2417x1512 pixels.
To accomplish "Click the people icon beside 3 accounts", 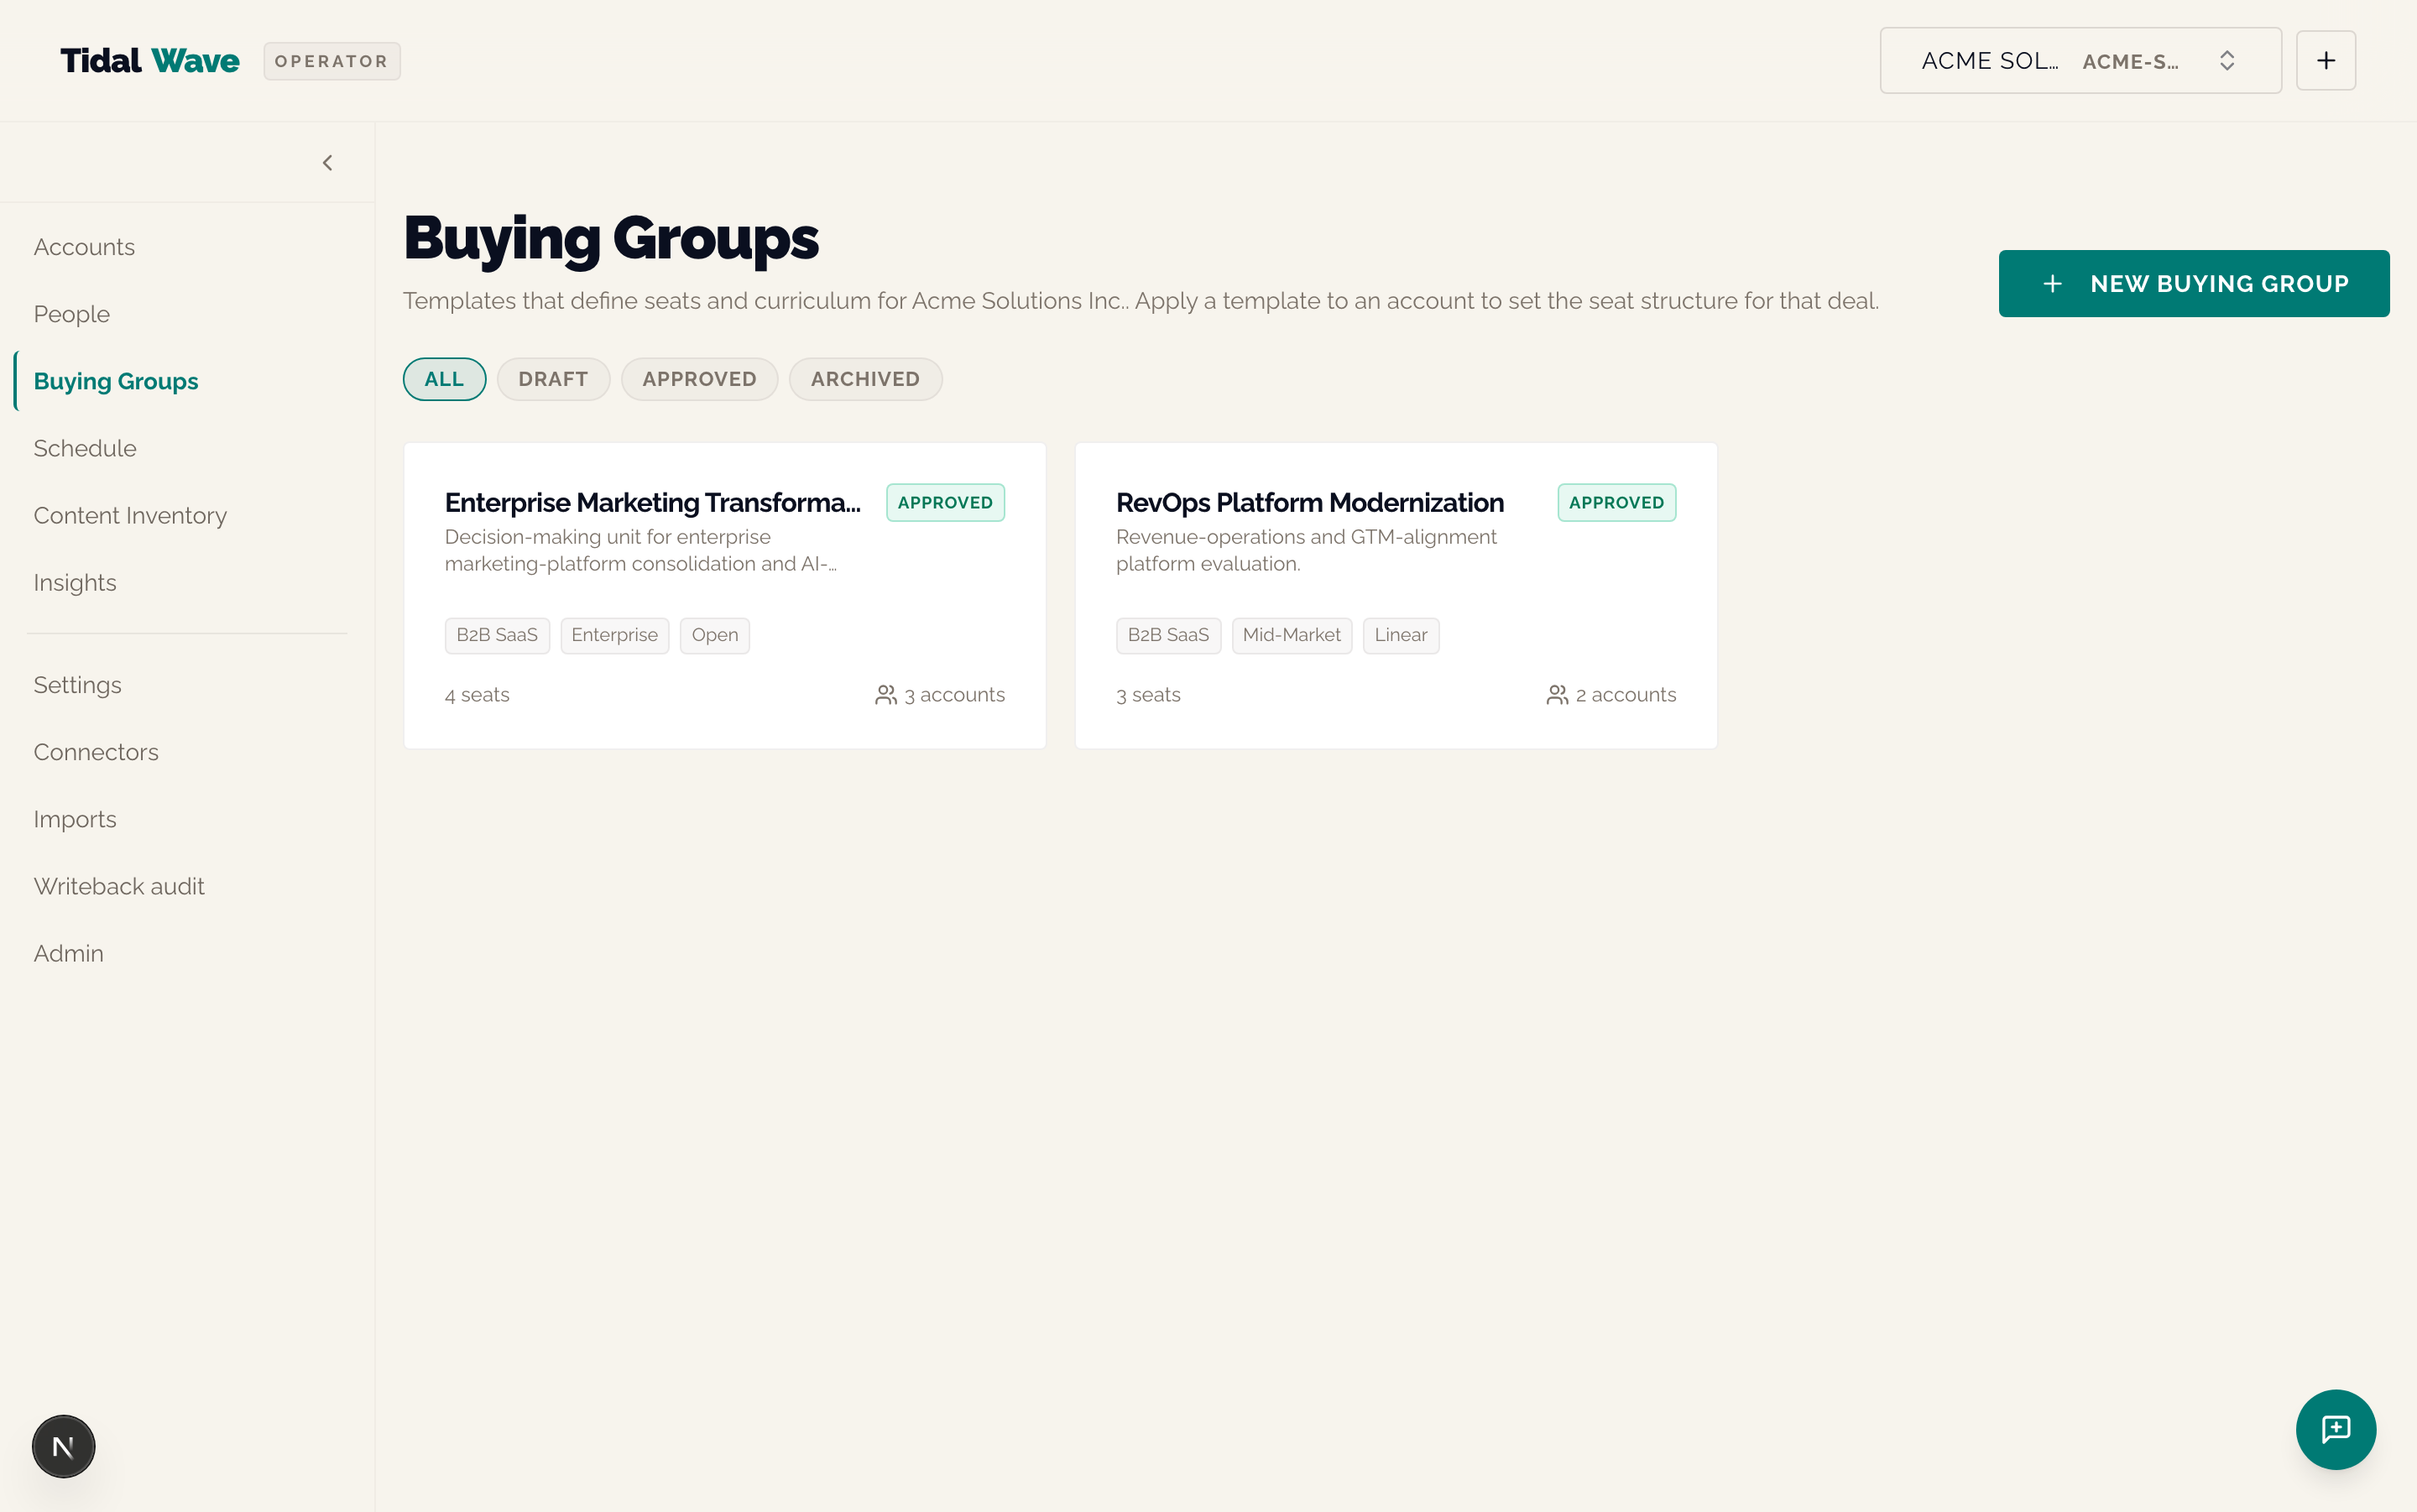I will (885, 694).
